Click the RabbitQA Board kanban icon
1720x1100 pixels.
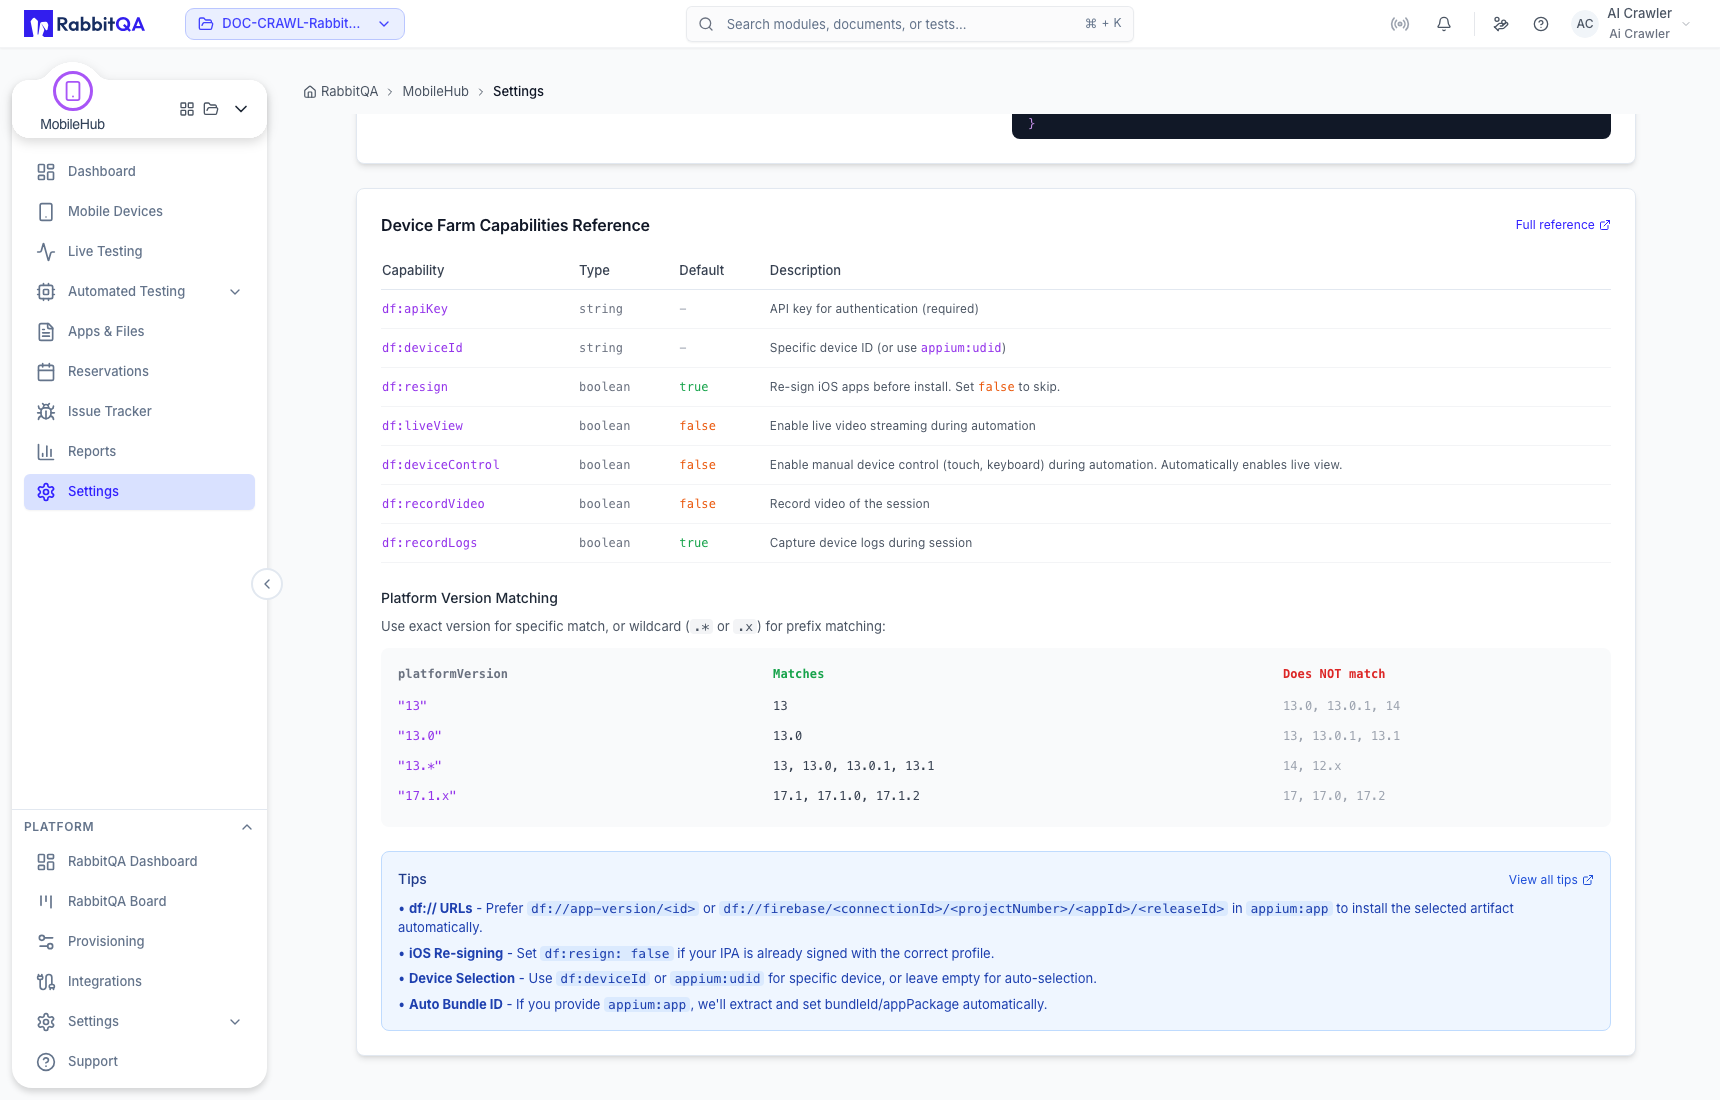click(x=46, y=902)
